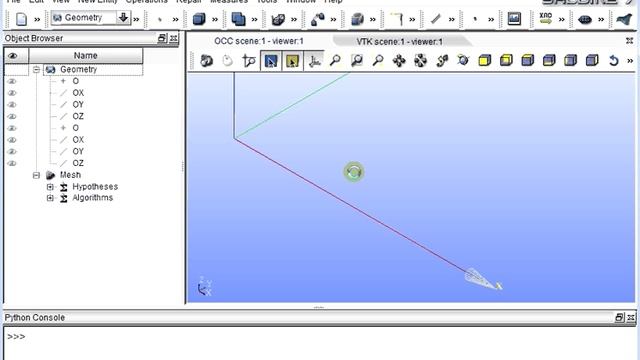Click the Global Pan icon

(x=420, y=61)
